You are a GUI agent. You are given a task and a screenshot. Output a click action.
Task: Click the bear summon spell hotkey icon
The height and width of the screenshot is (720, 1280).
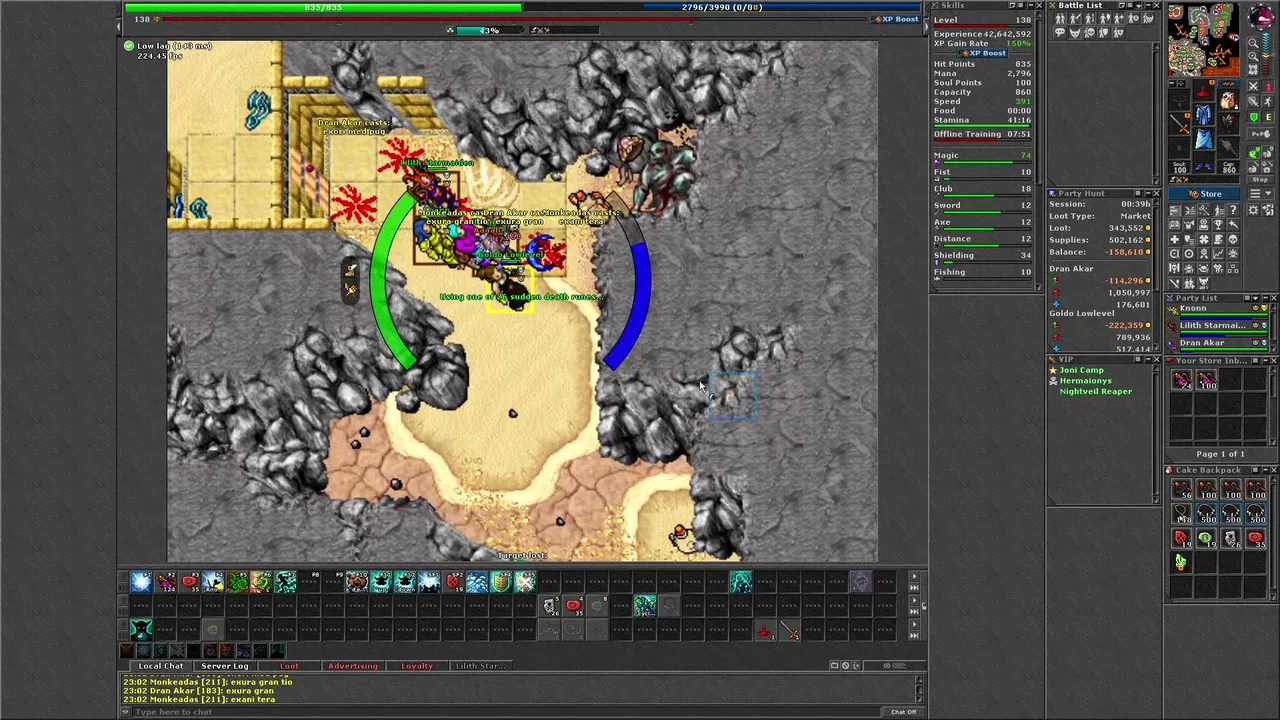click(357, 582)
